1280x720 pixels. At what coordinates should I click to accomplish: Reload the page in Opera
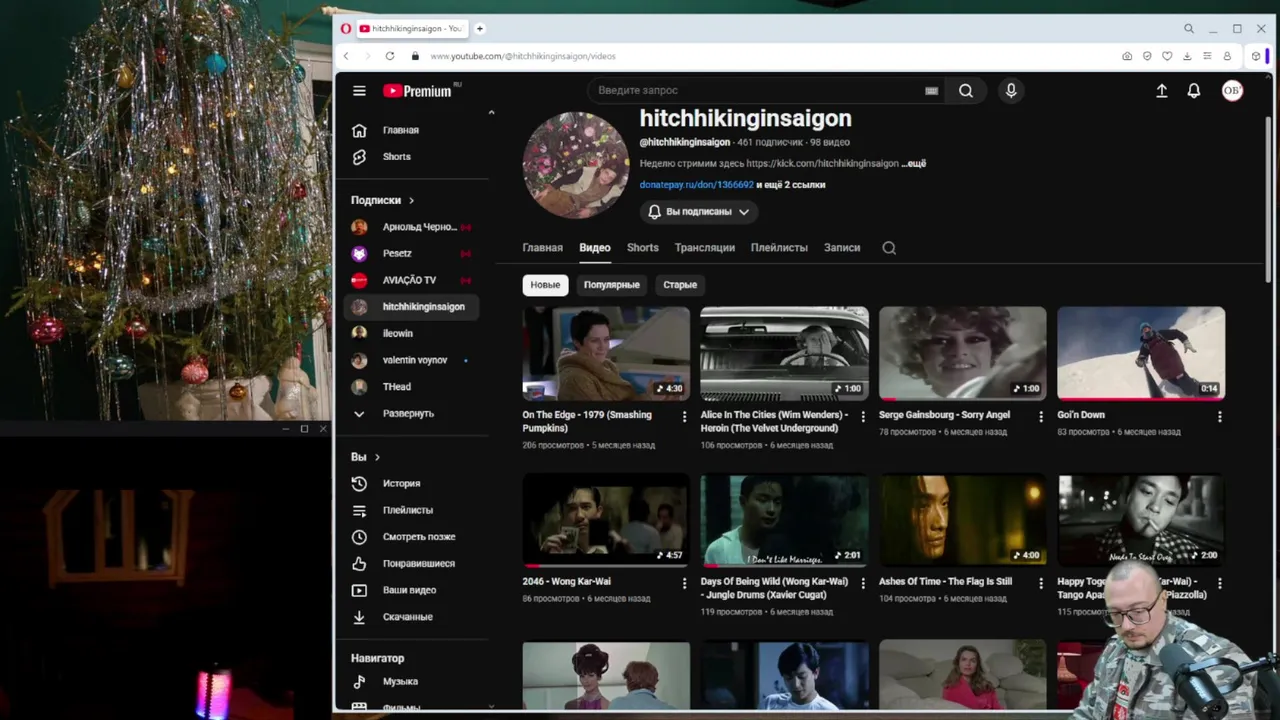point(390,56)
